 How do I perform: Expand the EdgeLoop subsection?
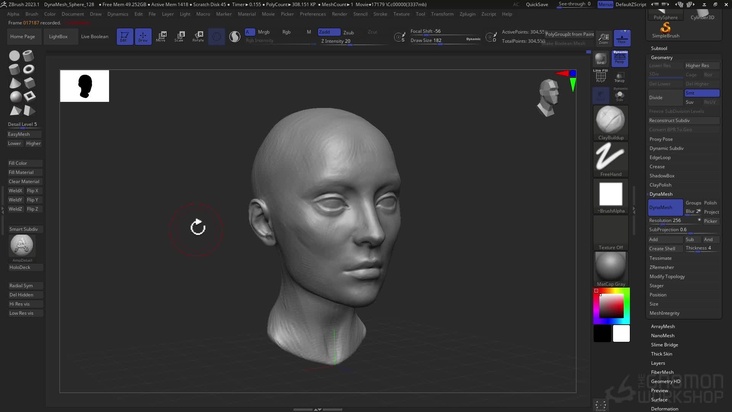click(x=660, y=158)
